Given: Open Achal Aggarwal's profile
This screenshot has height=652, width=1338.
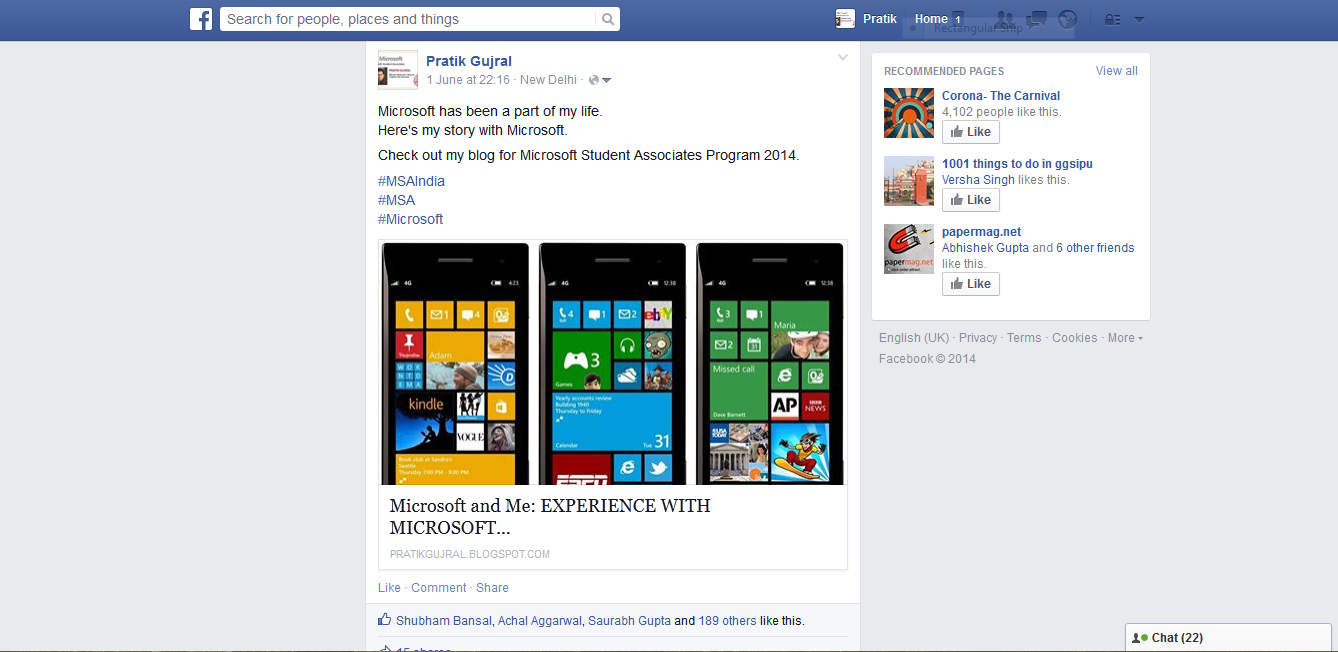Looking at the screenshot, I should tap(540, 621).
